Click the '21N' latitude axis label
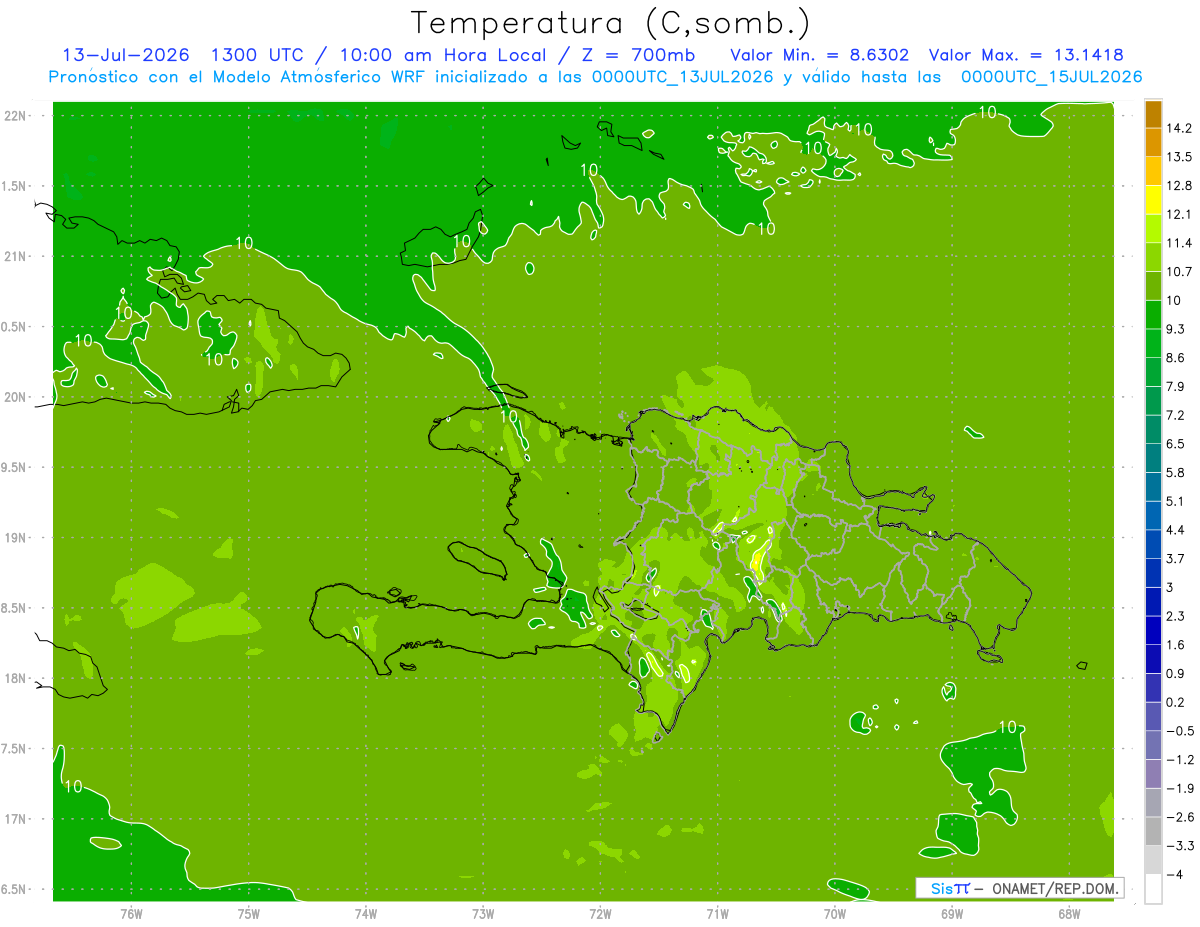This screenshot has height=927, width=1200. tap(17, 256)
